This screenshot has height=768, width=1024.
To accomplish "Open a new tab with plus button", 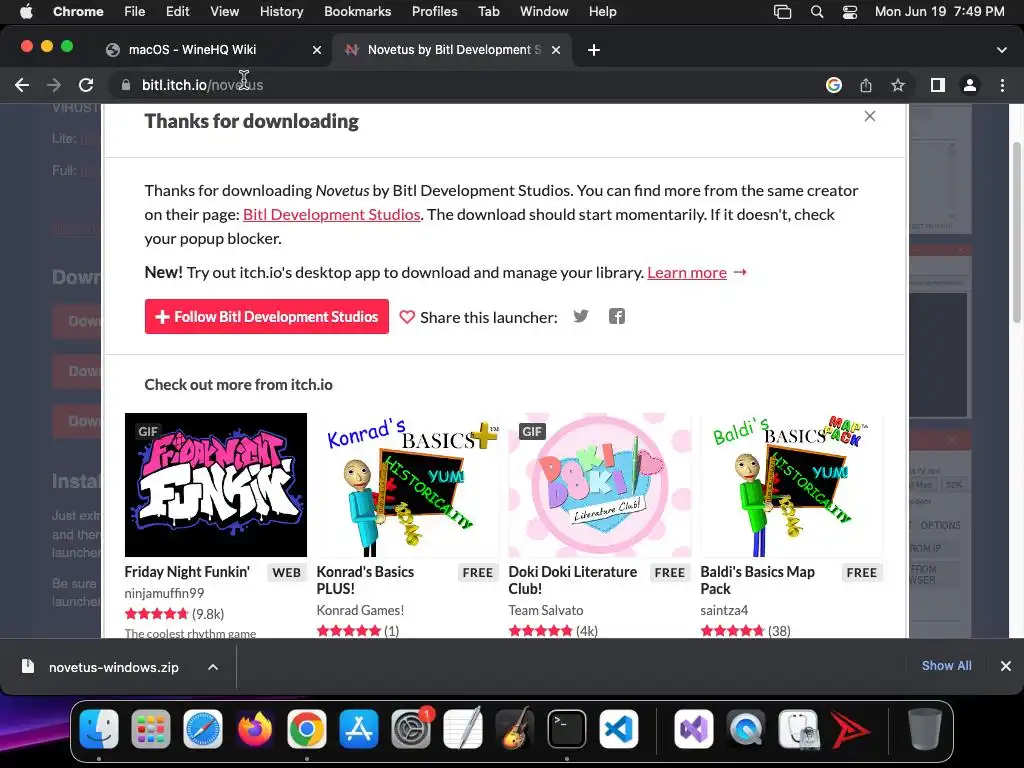I will [594, 50].
